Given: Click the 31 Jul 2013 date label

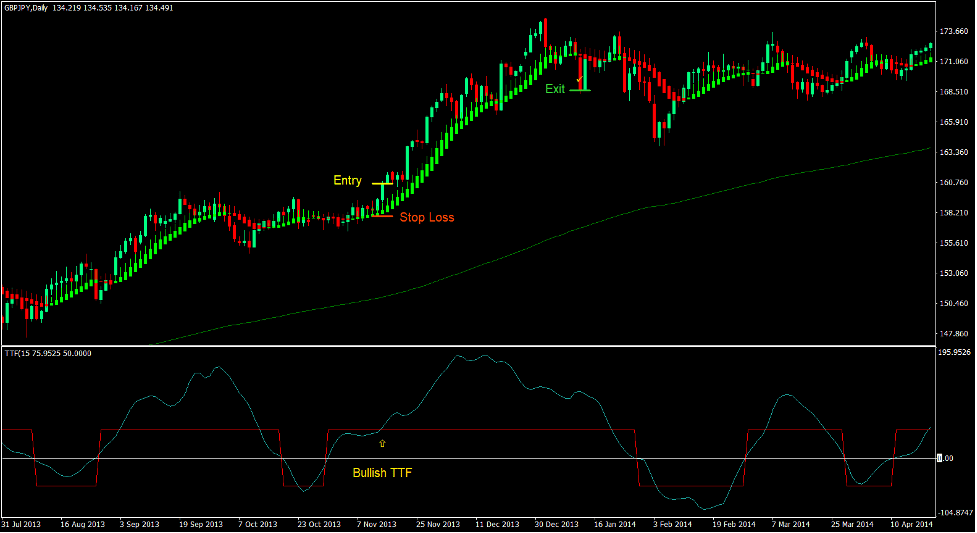Looking at the screenshot, I should tap(21, 524).
